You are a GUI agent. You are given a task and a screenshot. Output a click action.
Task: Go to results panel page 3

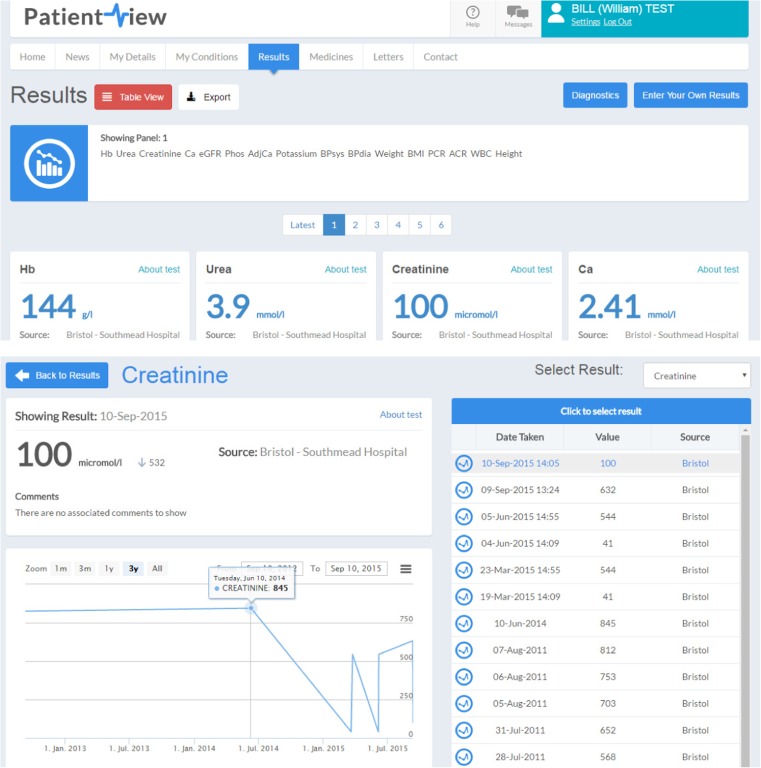376,225
